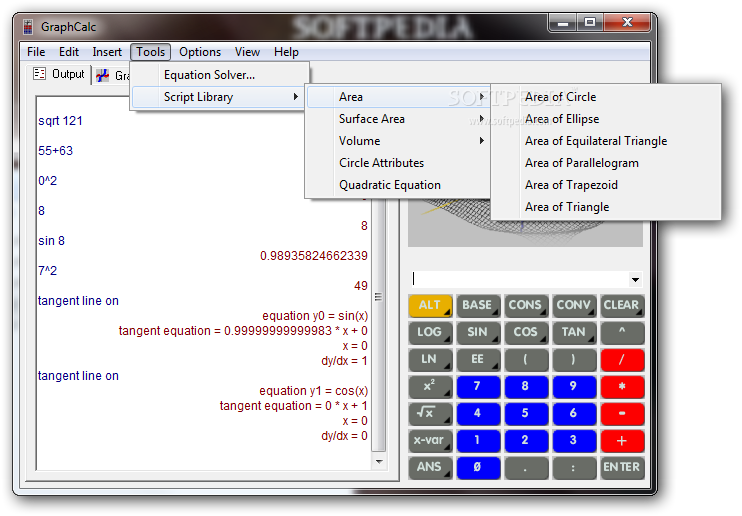Click the output scrollbar down arrow
The width and height of the screenshot is (742, 516).
pyautogui.click(x=379, y=462)
